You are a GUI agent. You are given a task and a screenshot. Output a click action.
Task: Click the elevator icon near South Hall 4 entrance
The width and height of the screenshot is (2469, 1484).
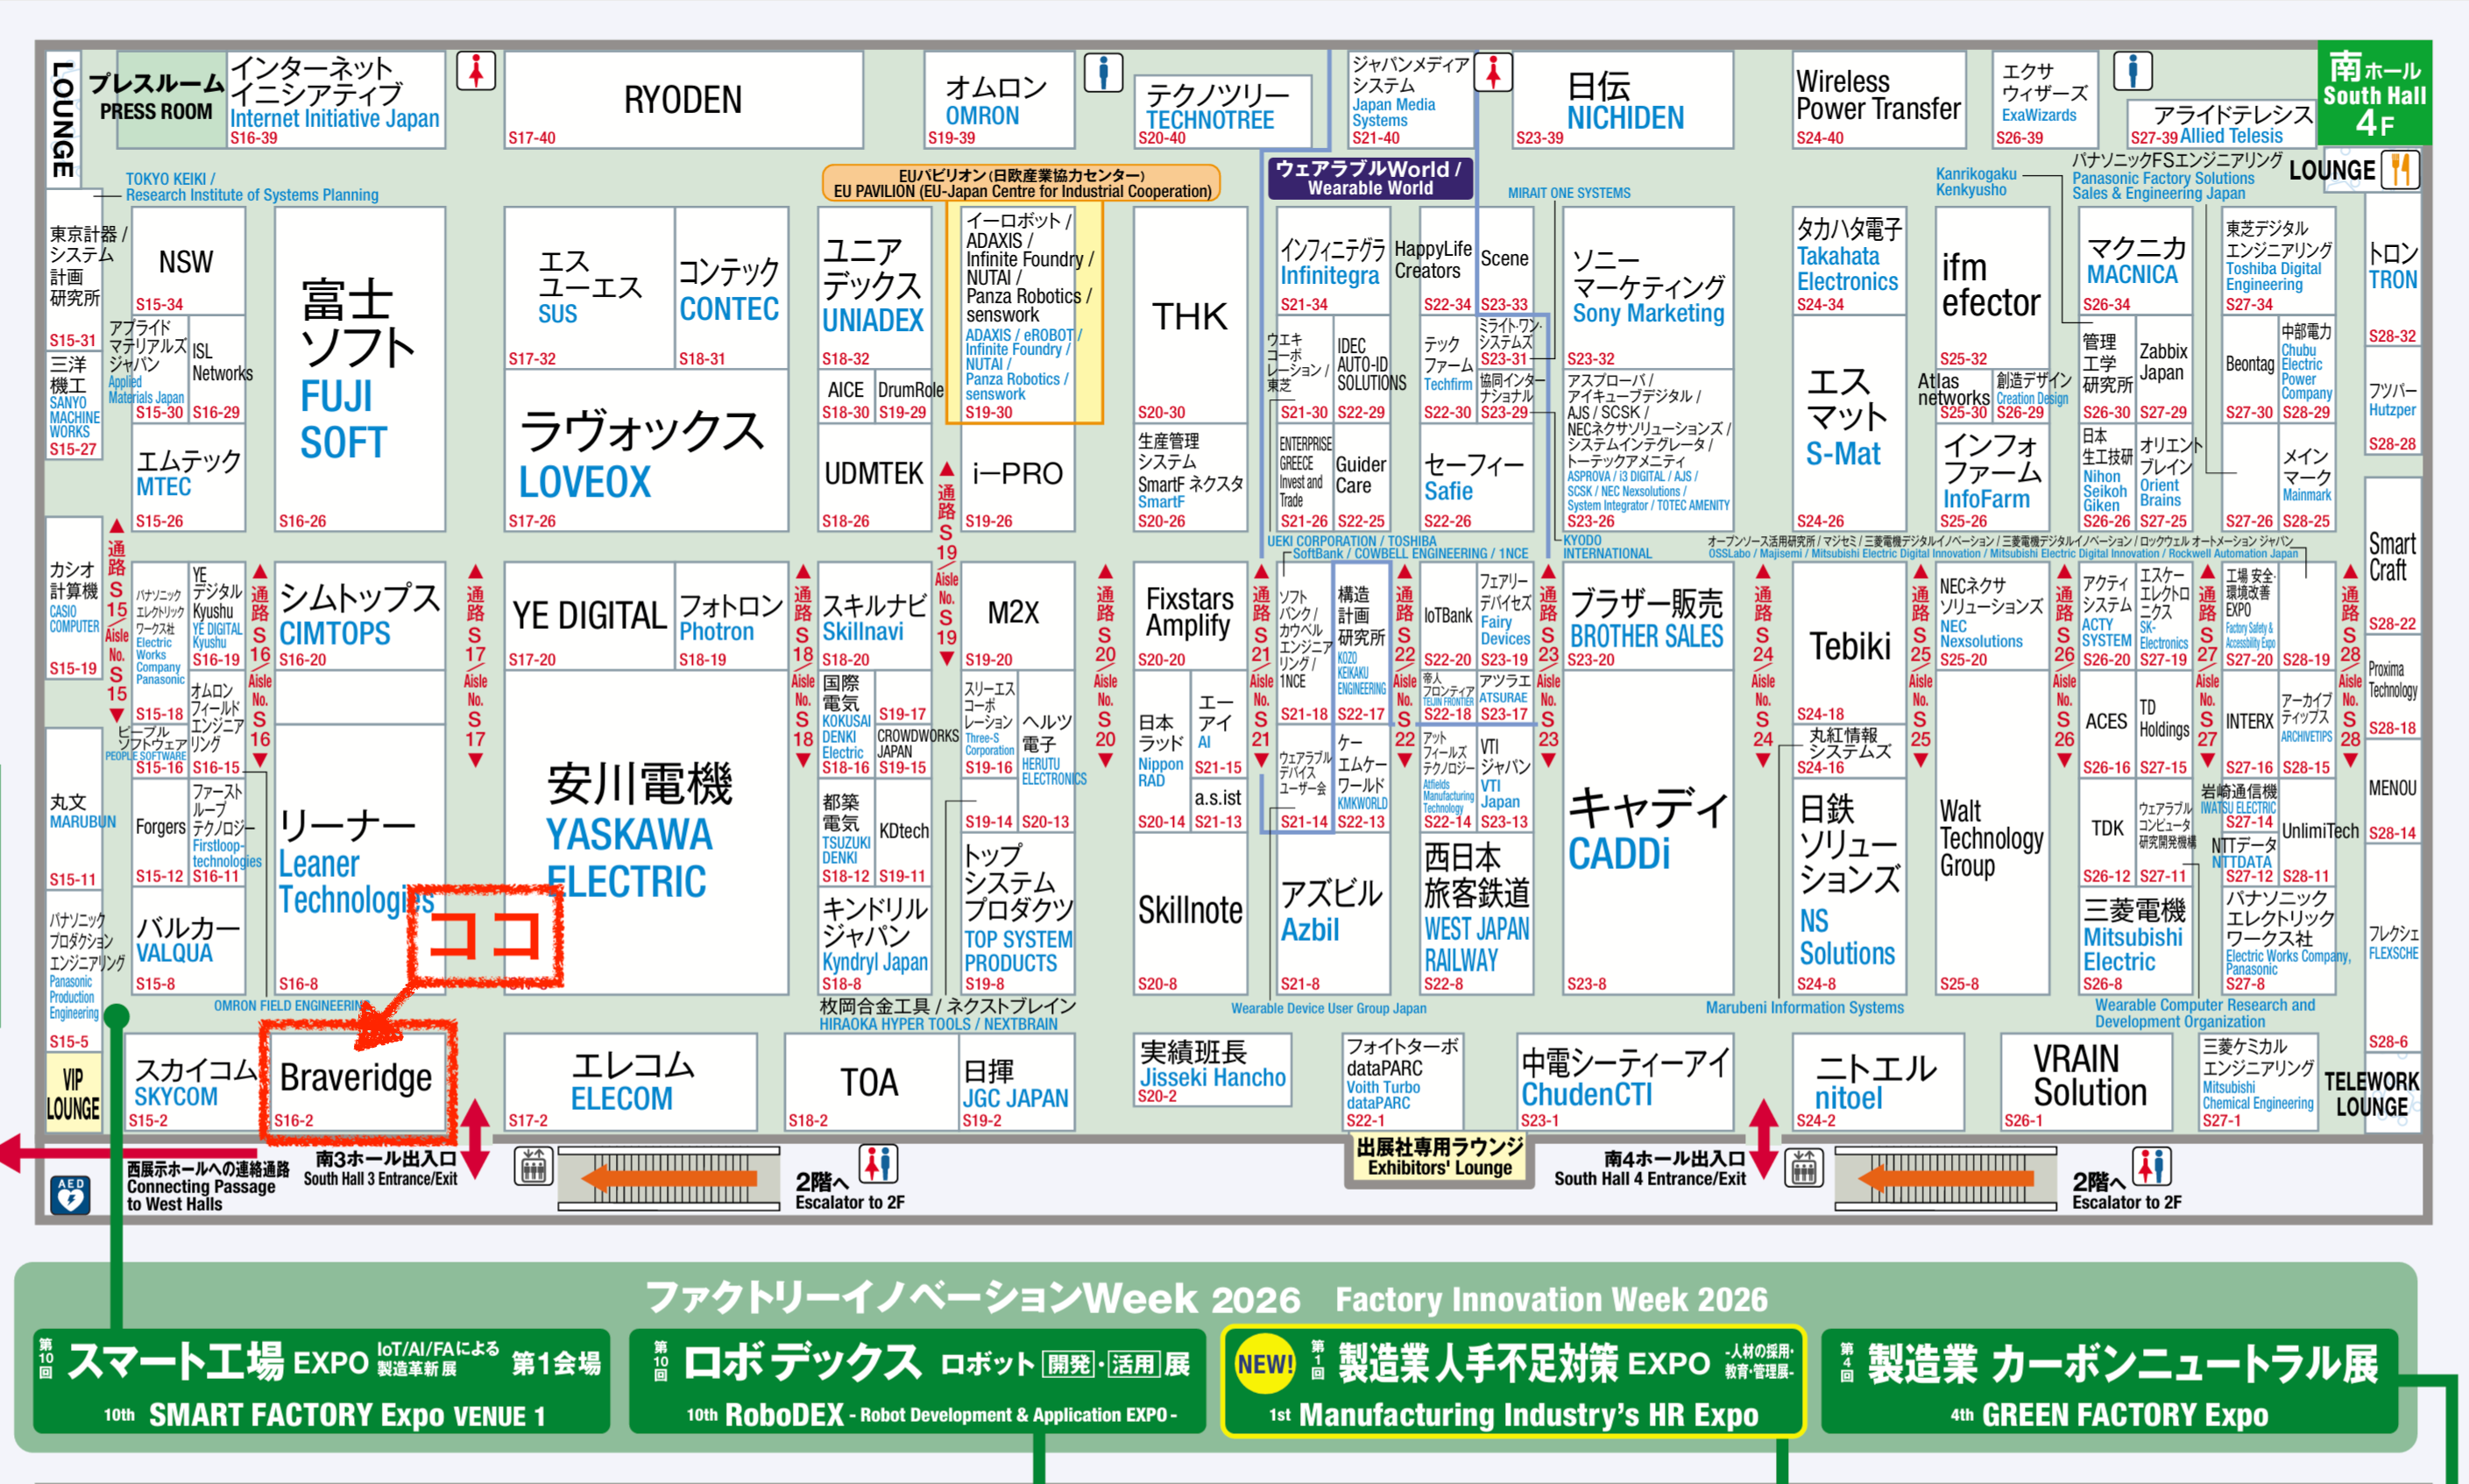click(x=1804, y=1166)
